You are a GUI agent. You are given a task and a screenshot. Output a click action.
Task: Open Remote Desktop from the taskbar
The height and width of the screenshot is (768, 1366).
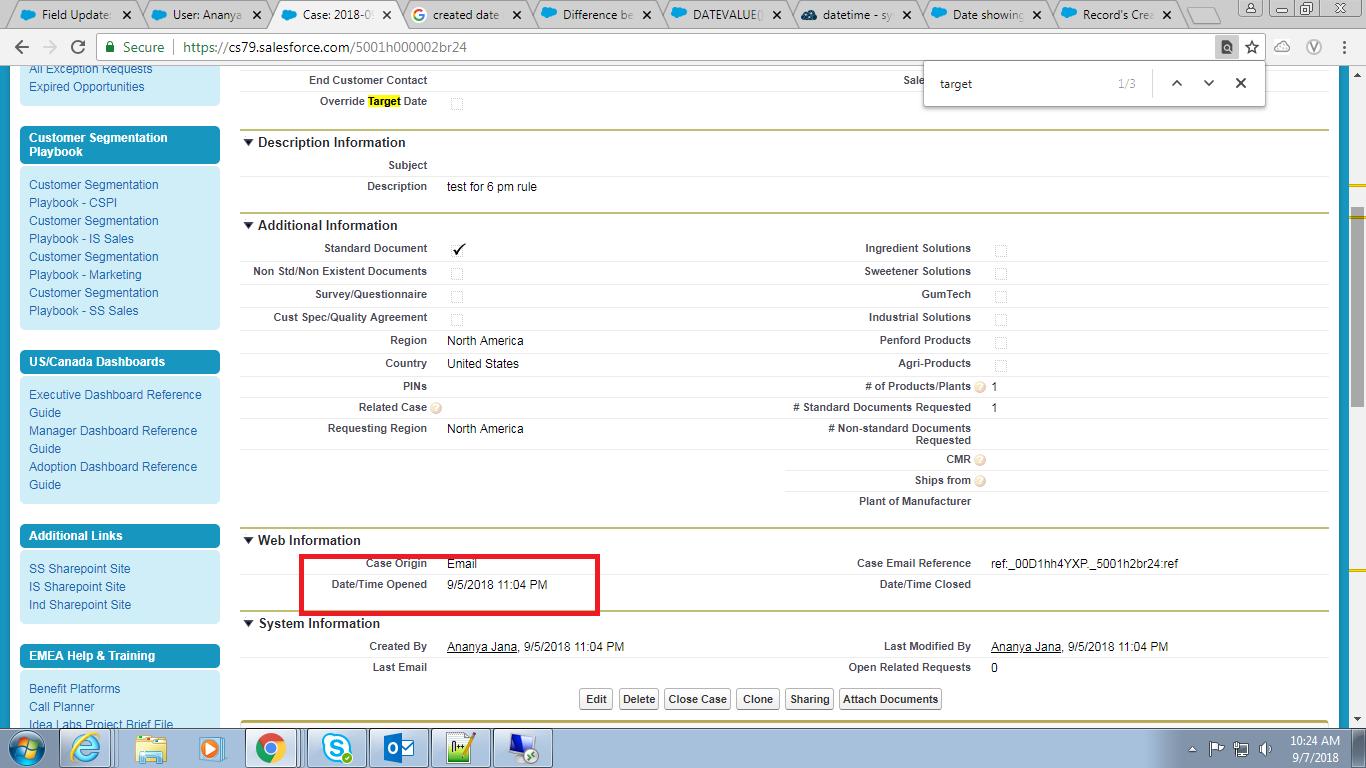[x=523, y=748]
